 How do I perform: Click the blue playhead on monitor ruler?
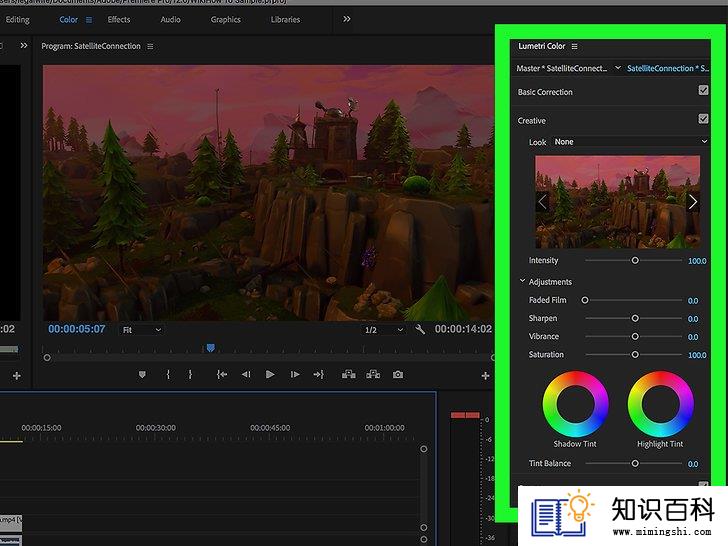click(210, 348)
